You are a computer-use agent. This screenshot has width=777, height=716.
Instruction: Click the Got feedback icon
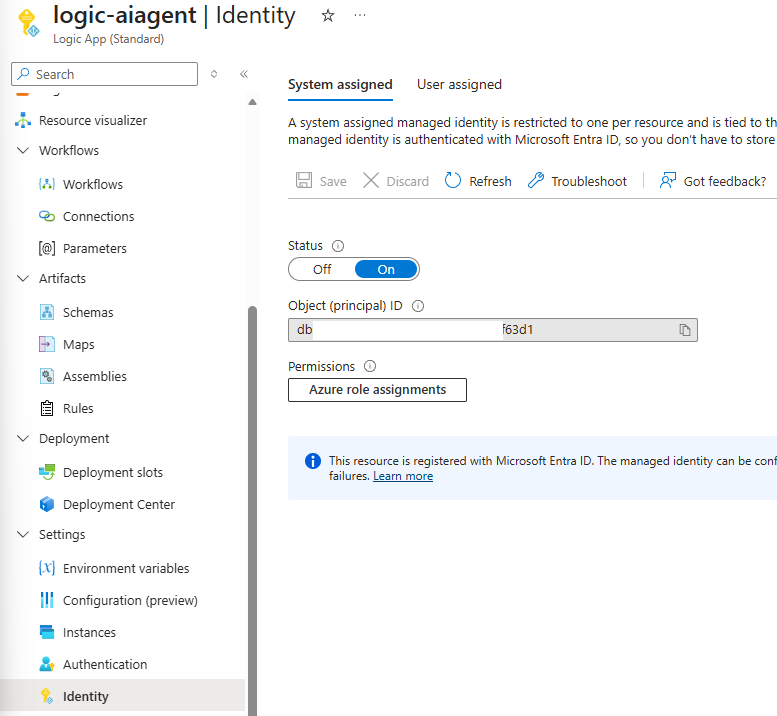tap(668, 181)
